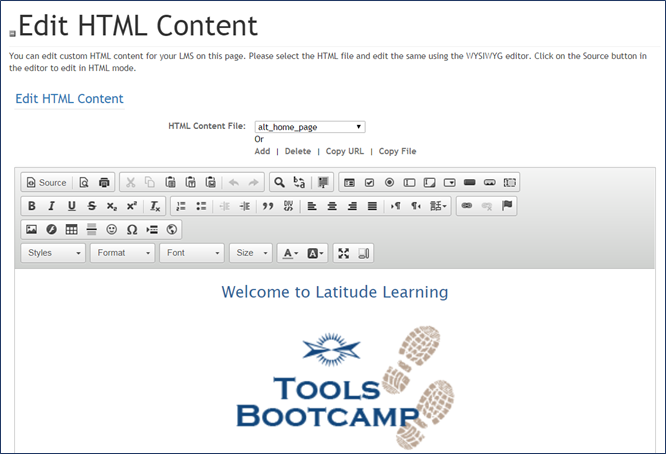Center align text

coord(332,206)
